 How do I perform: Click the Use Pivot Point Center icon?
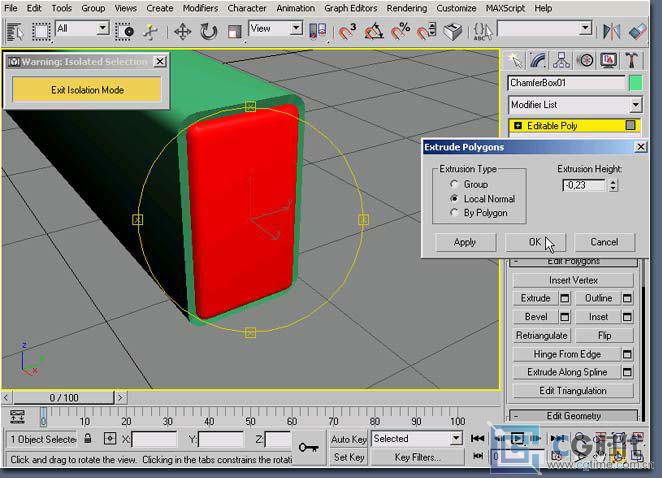(318, 32)
